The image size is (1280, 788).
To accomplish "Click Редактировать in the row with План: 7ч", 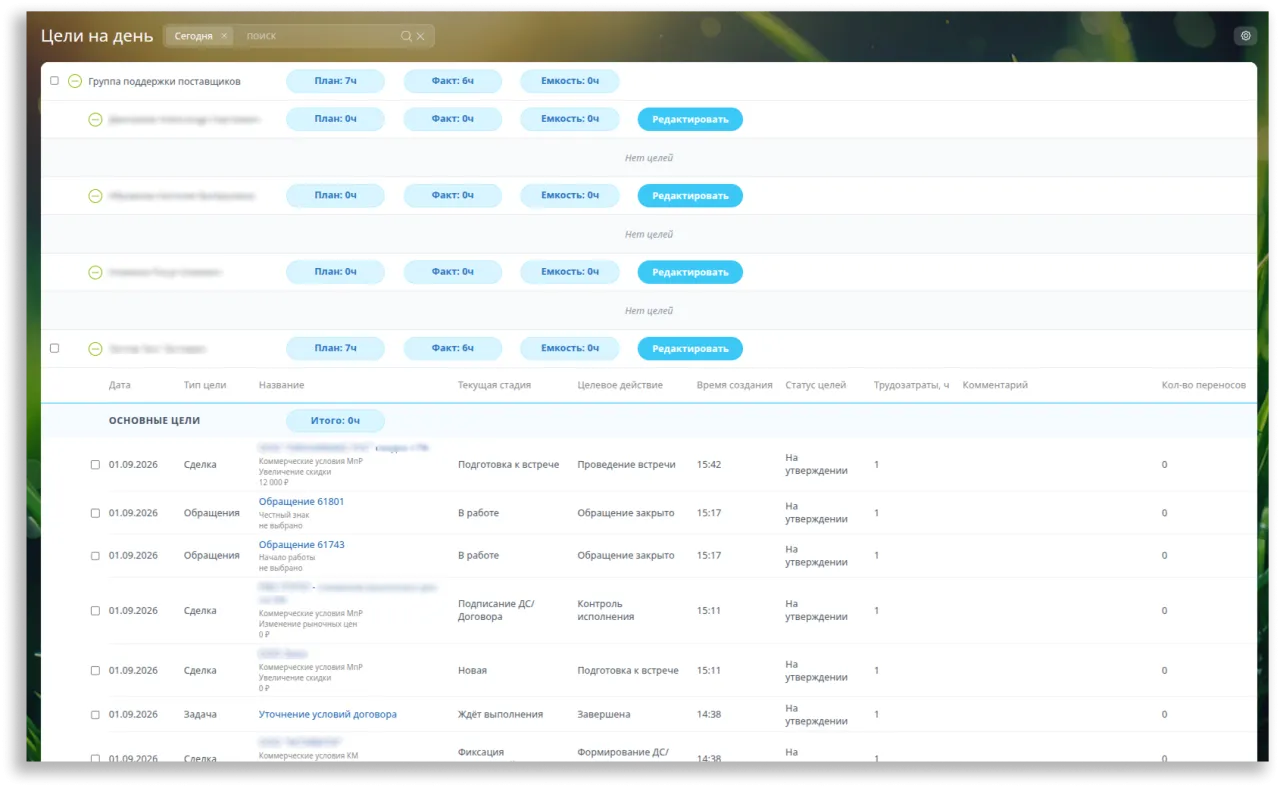I will point(690,349).
